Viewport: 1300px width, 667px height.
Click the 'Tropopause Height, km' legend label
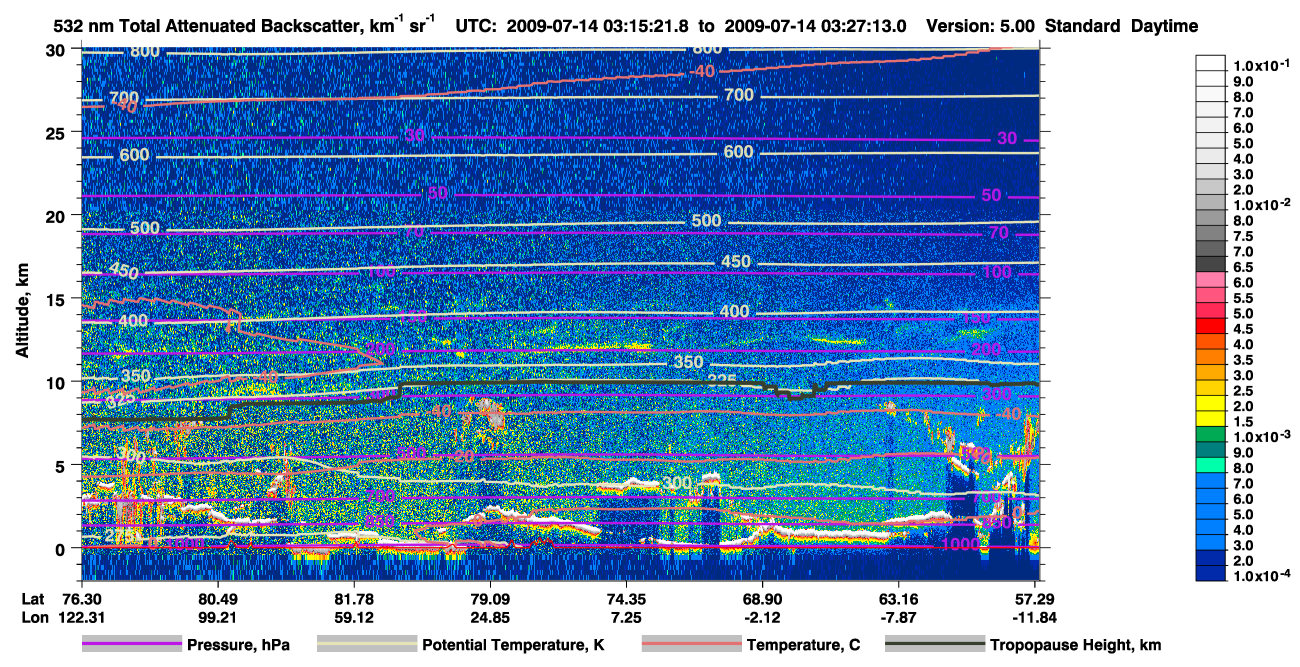click(x=1076, y=645)
